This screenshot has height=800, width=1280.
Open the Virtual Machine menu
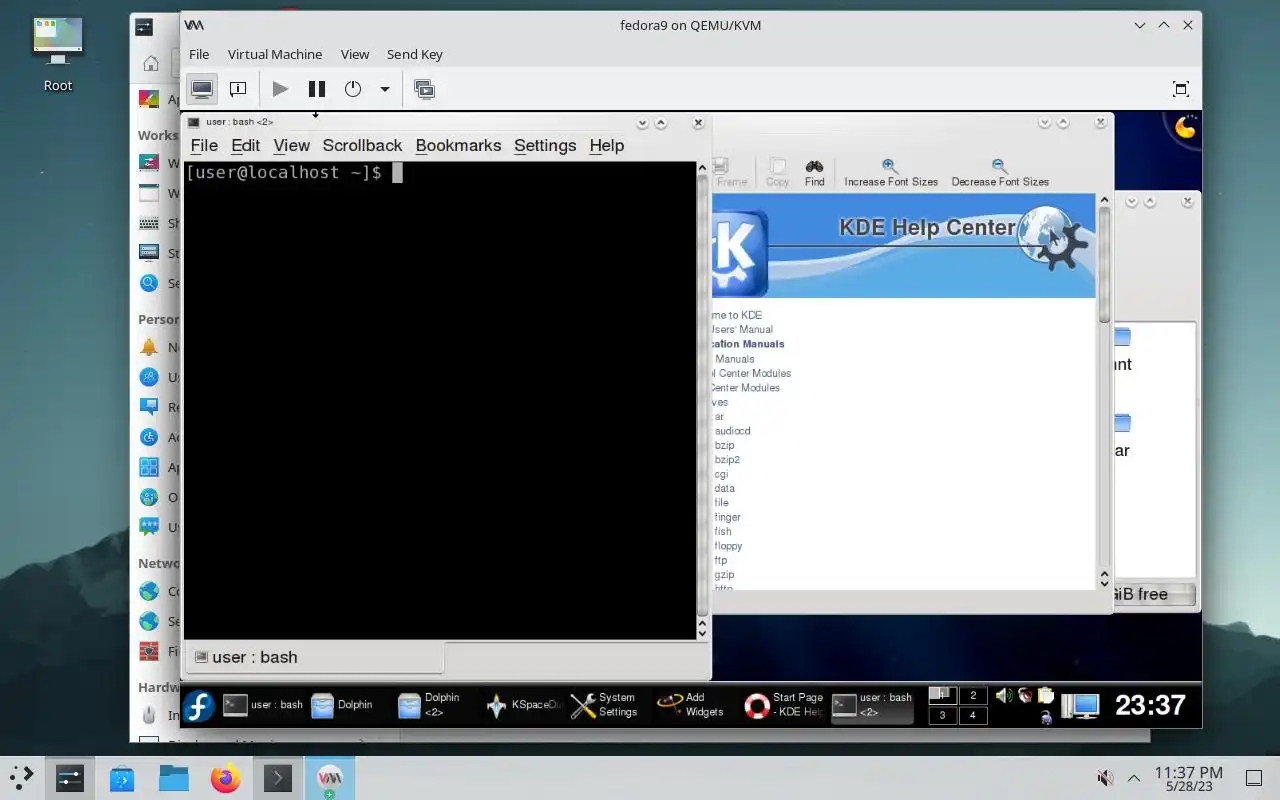[x=275, y=54]
